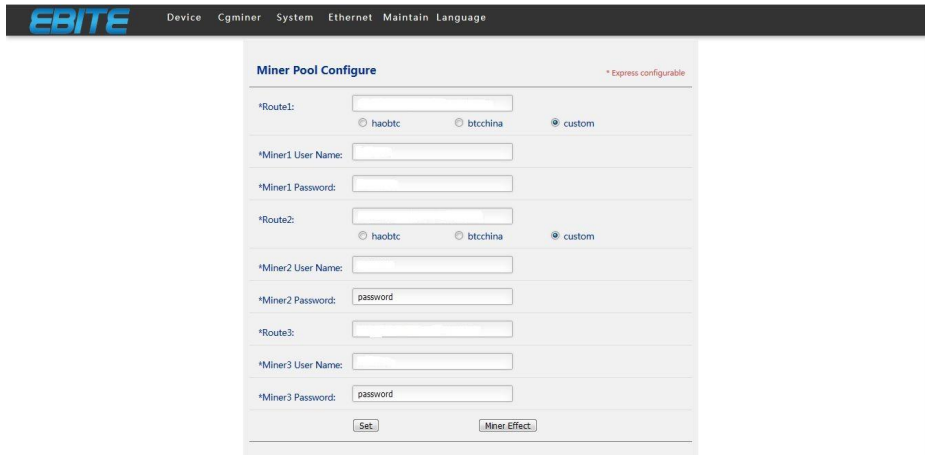Click the Miner2 Password field

432,297
